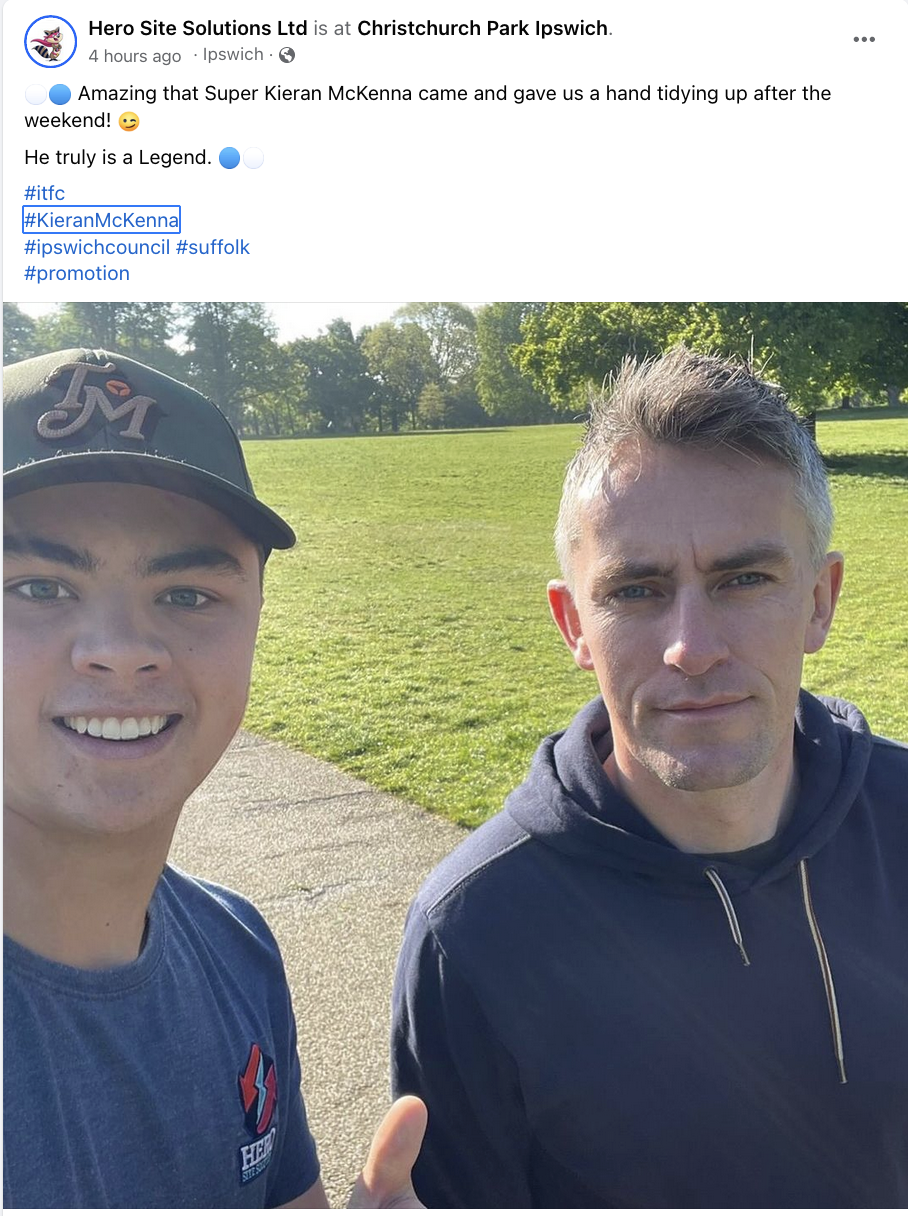Screen dimensions: 908x1216
Task: Open the #itfc hashtag
Action: pyautogui.click(x=45, y=193)
